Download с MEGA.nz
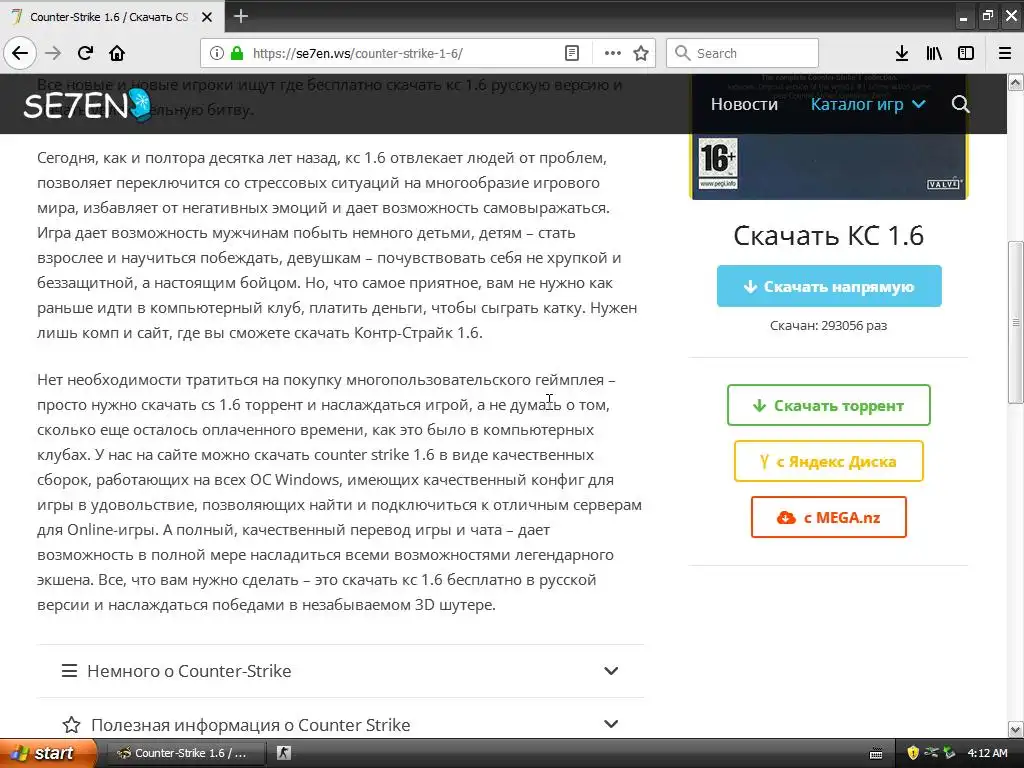1024x768 pixels. pos(829,517)
